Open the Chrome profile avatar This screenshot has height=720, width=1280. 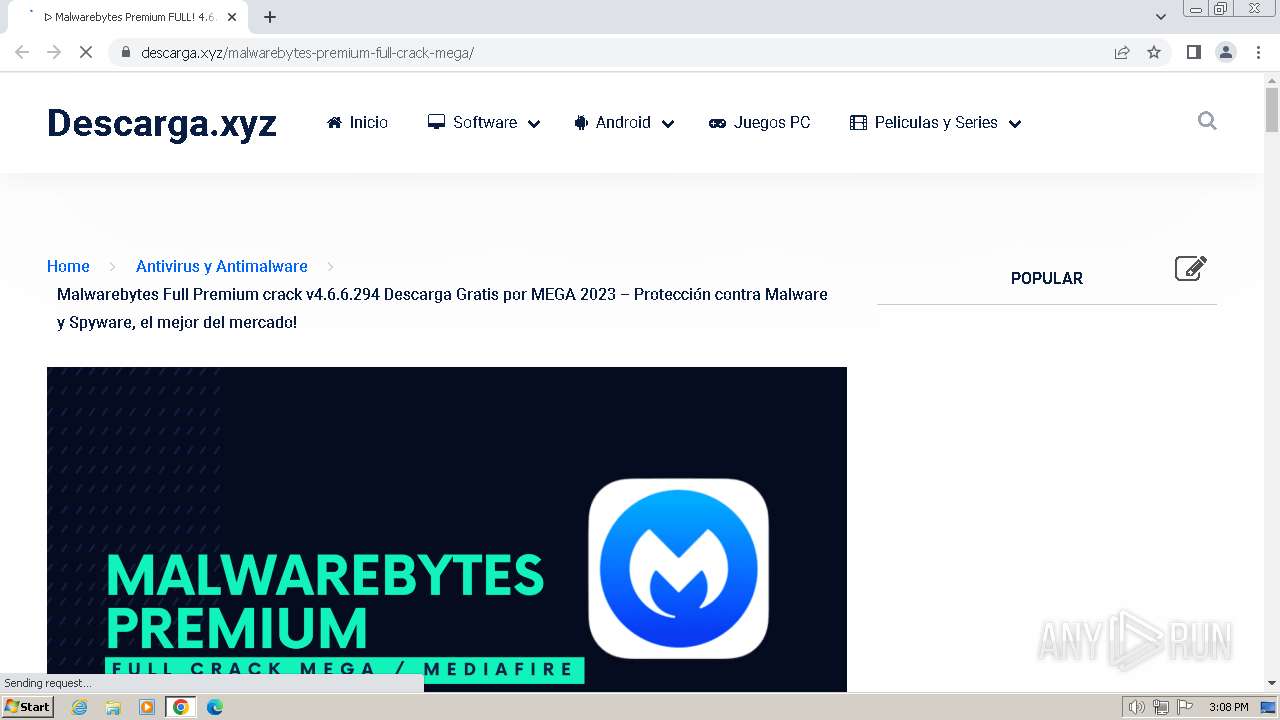[1226, 52]
